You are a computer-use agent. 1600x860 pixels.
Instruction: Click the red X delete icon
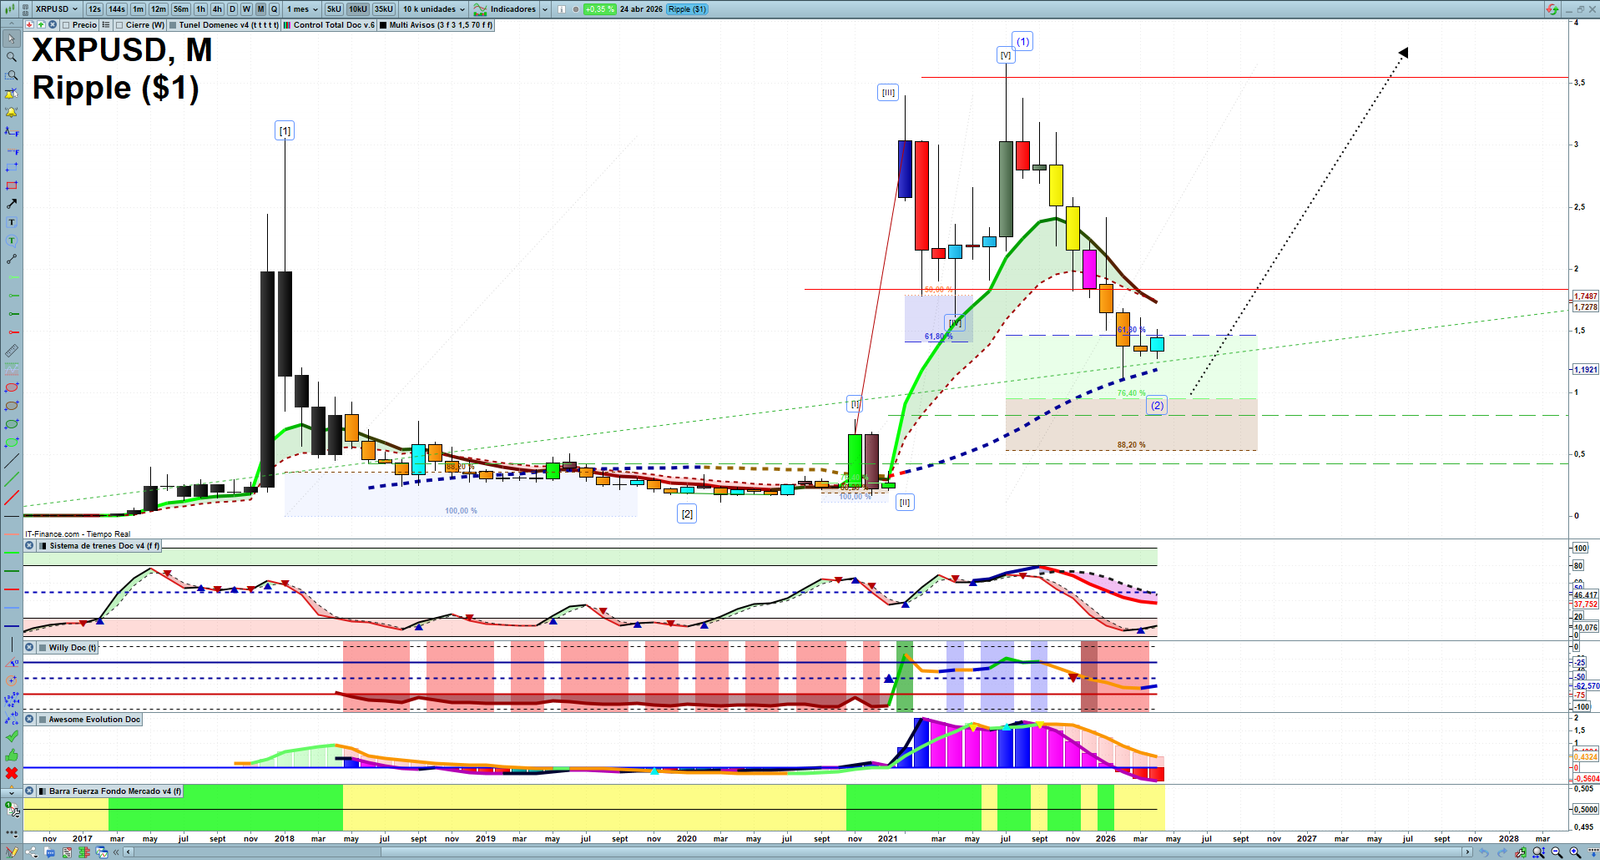pos(11,773)
